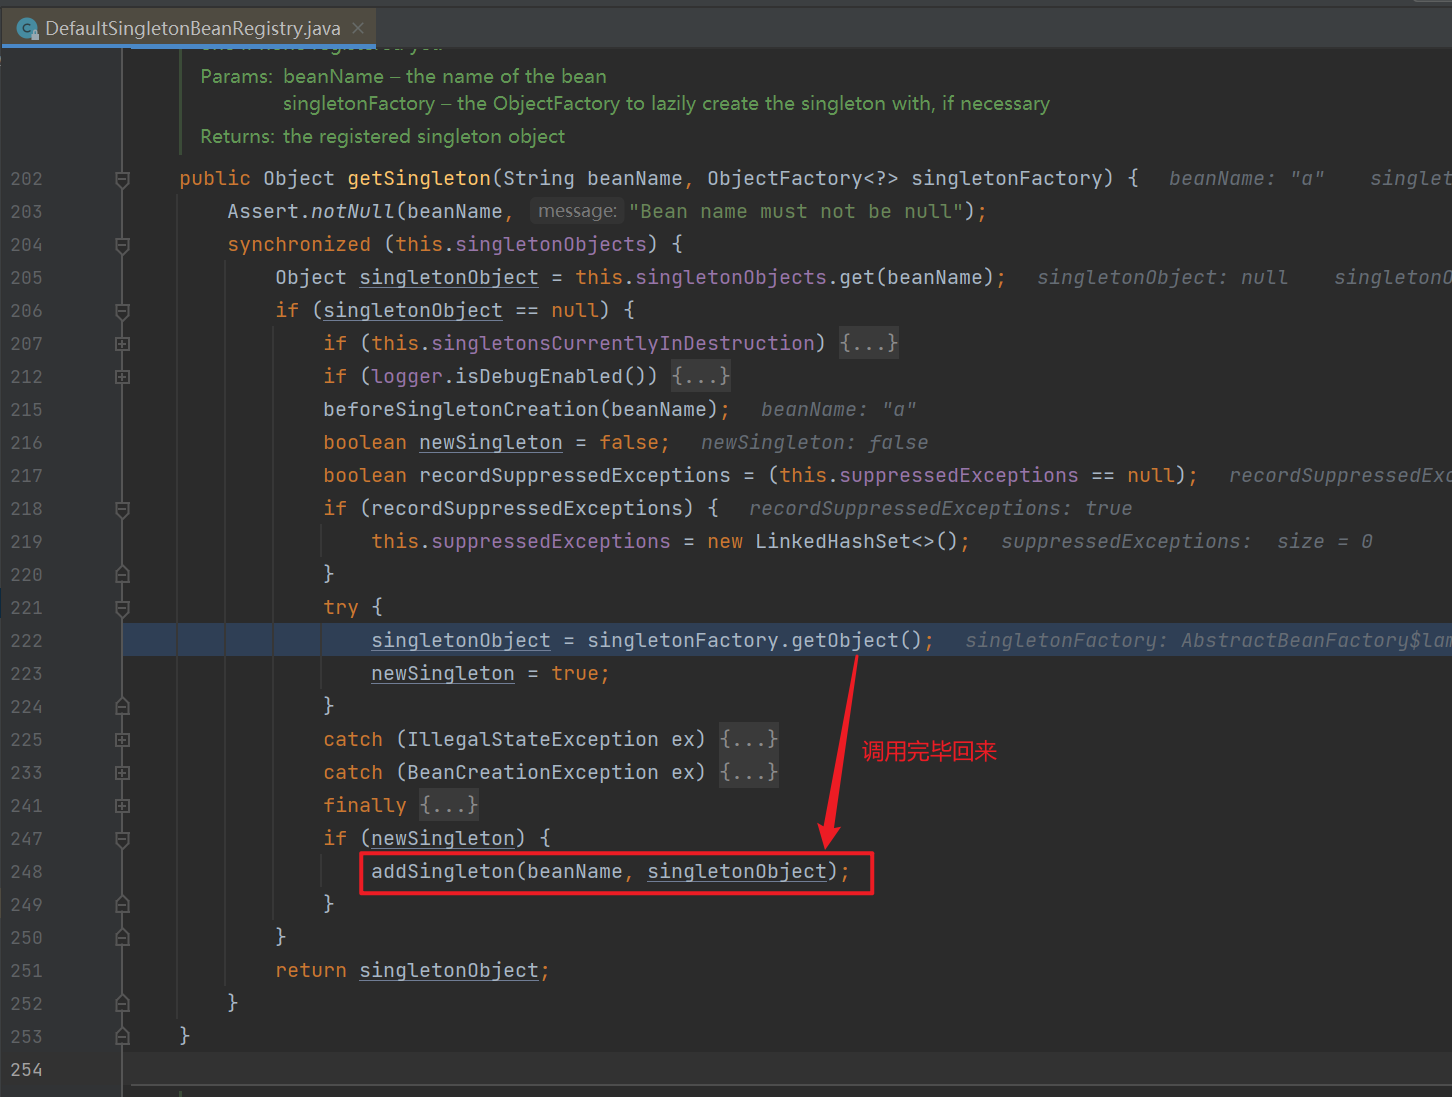The height and width of the screenshot is (1097, 1452).
Task: Click the fold end marker on line 253
Action: (x=122, y=1037)
